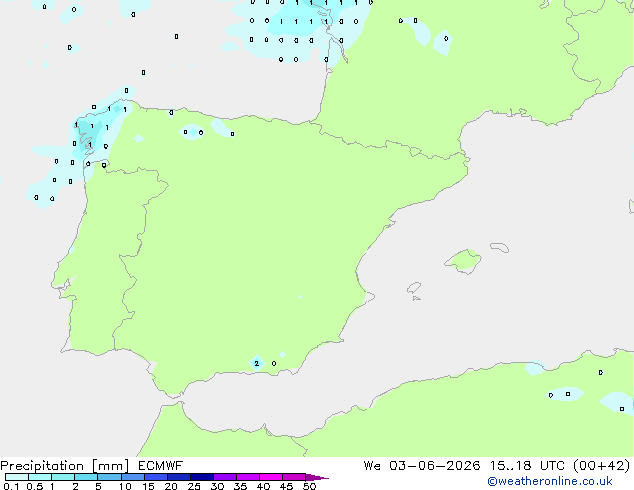This screenshot has width=634, height=490.
Task: Click the green Mallorca island on the map
Action: click(x=464, y=261)
